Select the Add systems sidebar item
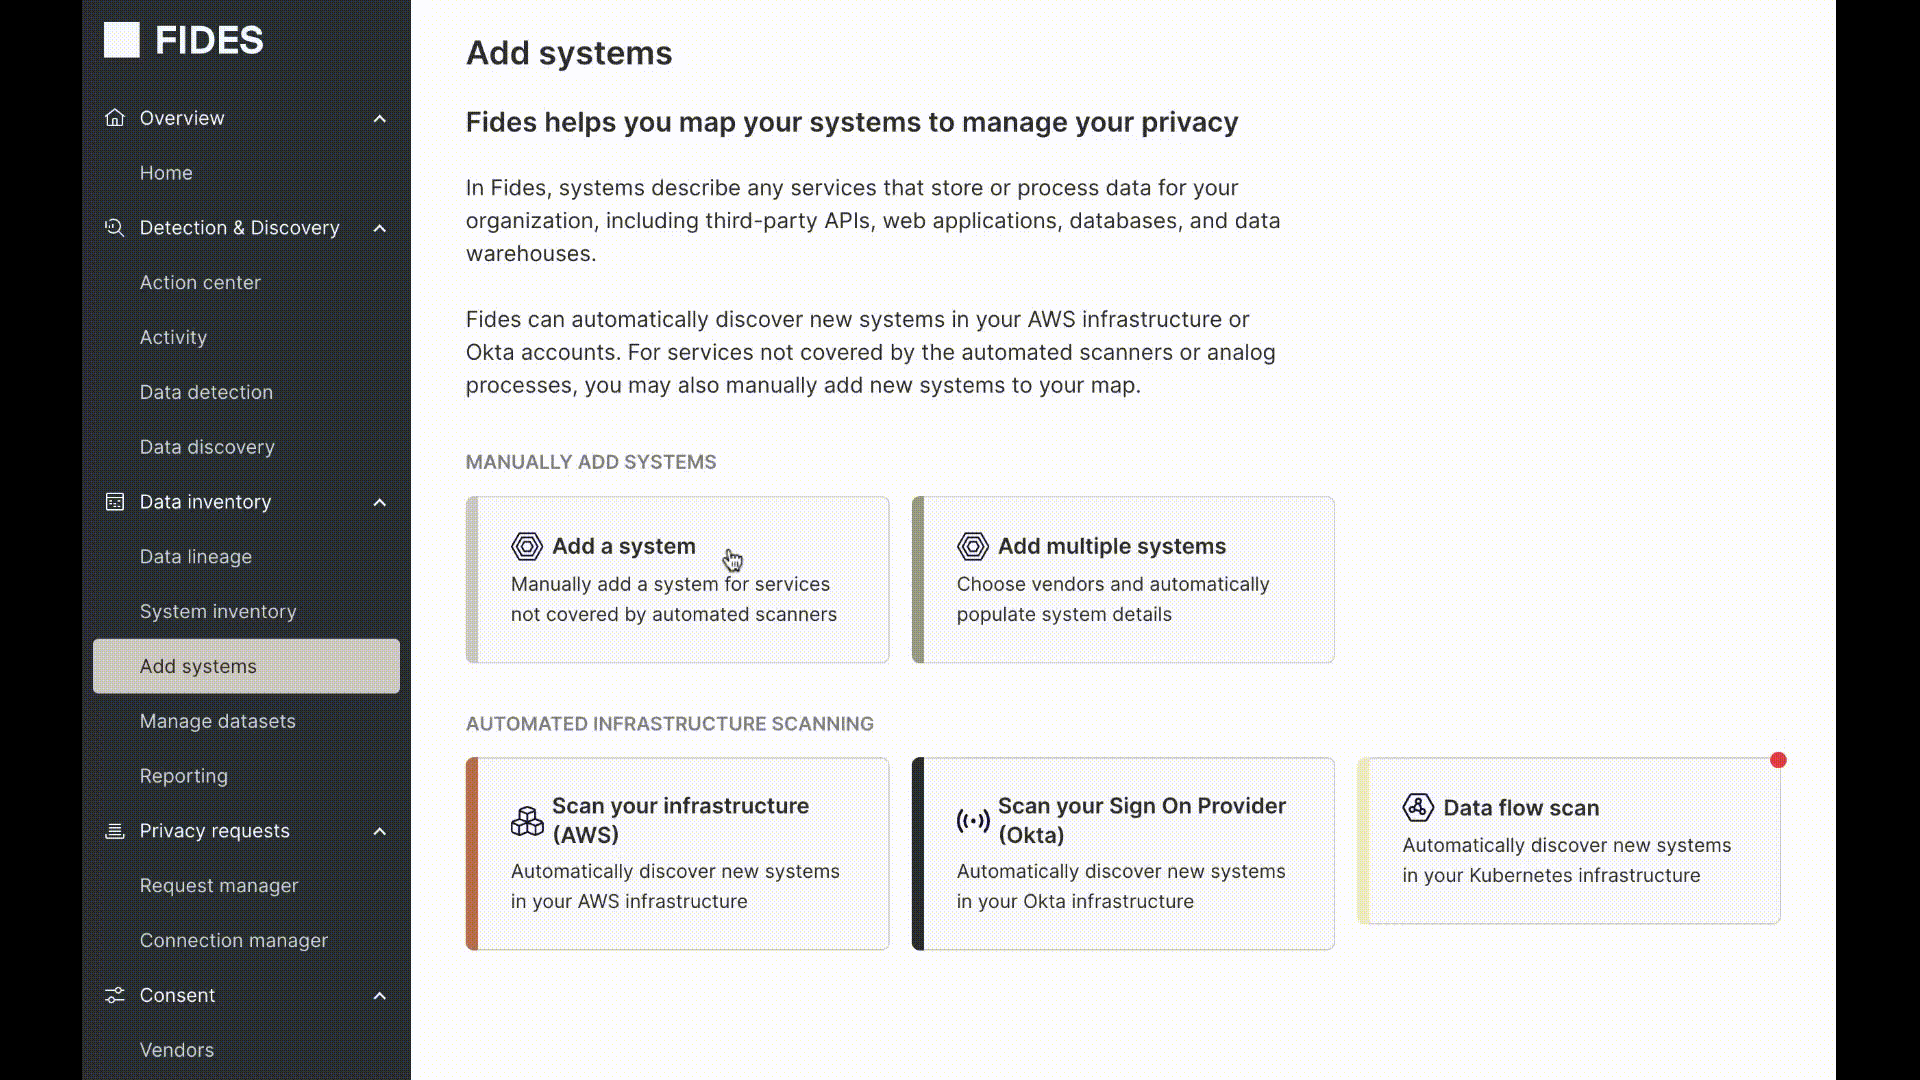This screenshot has height=1080, width=1920. (x=246, y=666)
